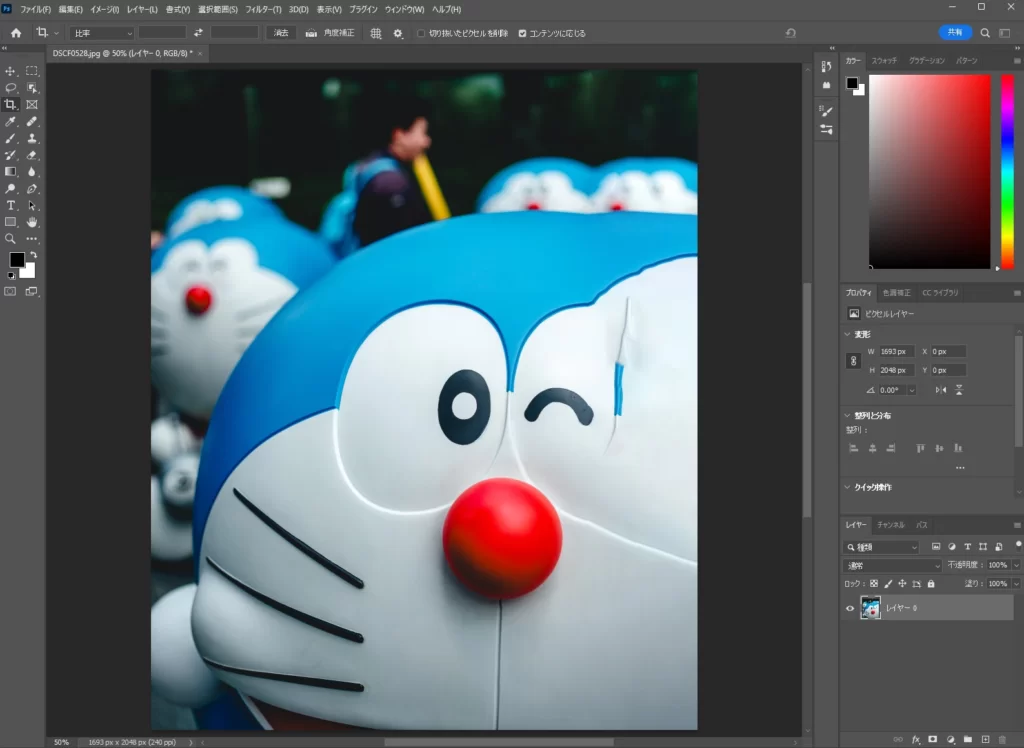This screenshot has height=748, width=1024.
Task: Swap foreground and background colors
Action: [x=33, y=255]
